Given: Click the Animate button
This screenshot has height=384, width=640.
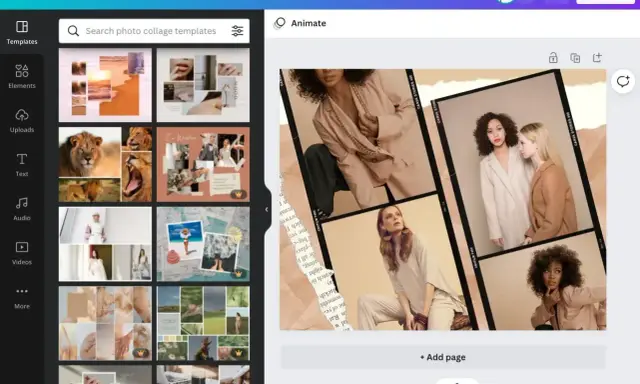Looking at the screenshot, I should 300,23.
